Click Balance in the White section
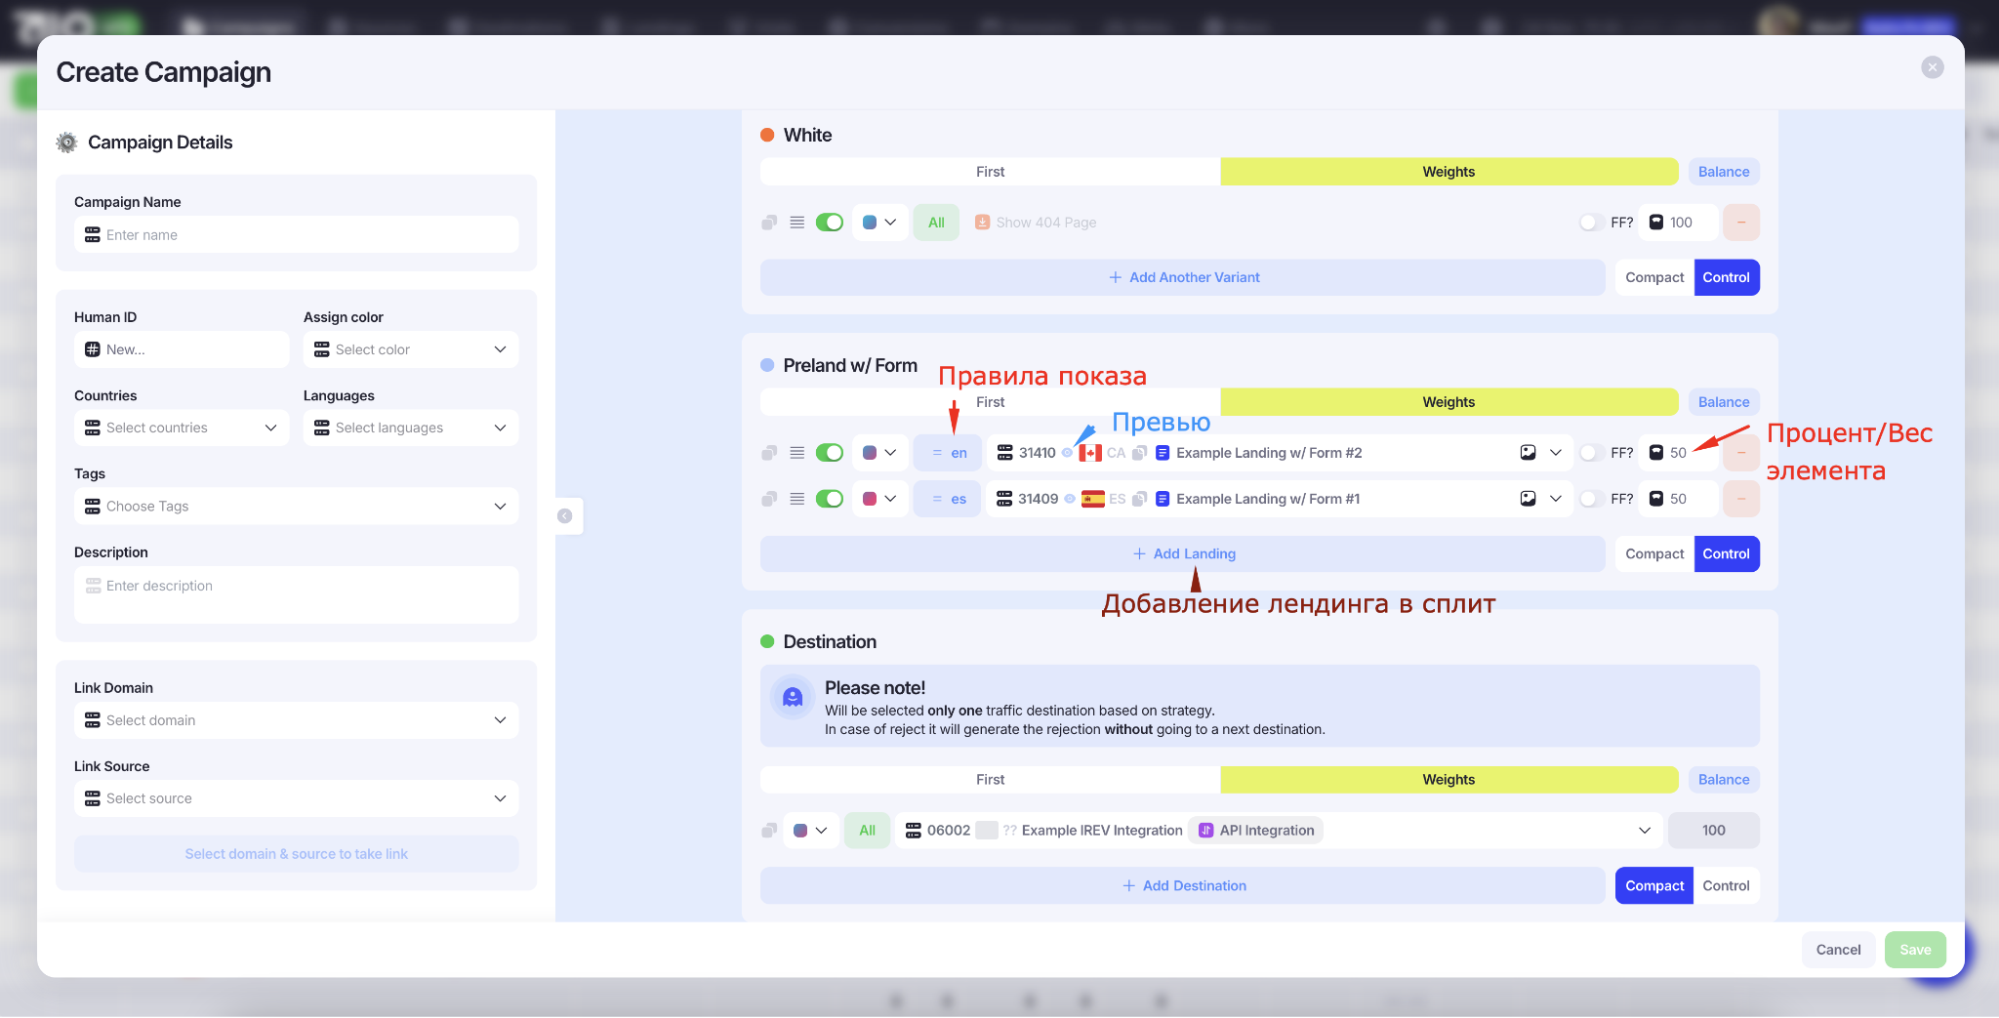The height and width of the screenshot is (1018, 1999). click(1723, 172)
